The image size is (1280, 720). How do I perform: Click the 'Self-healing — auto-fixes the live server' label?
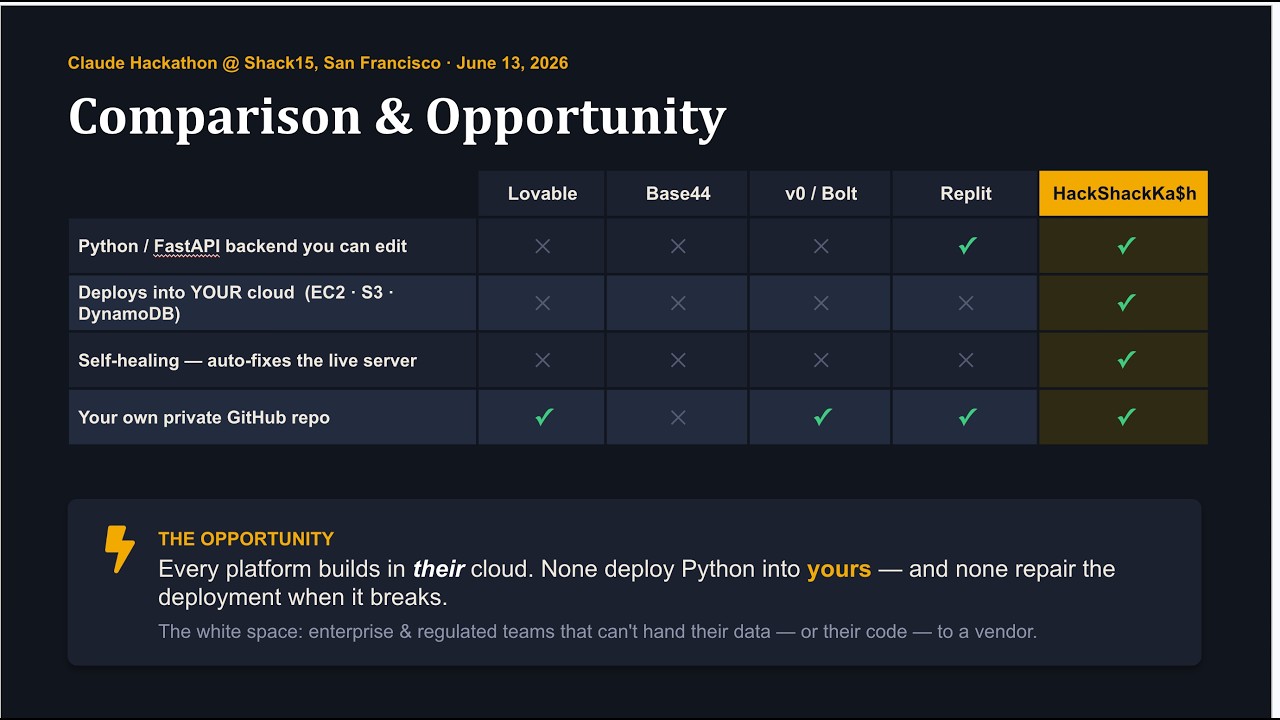click(248, 360)
